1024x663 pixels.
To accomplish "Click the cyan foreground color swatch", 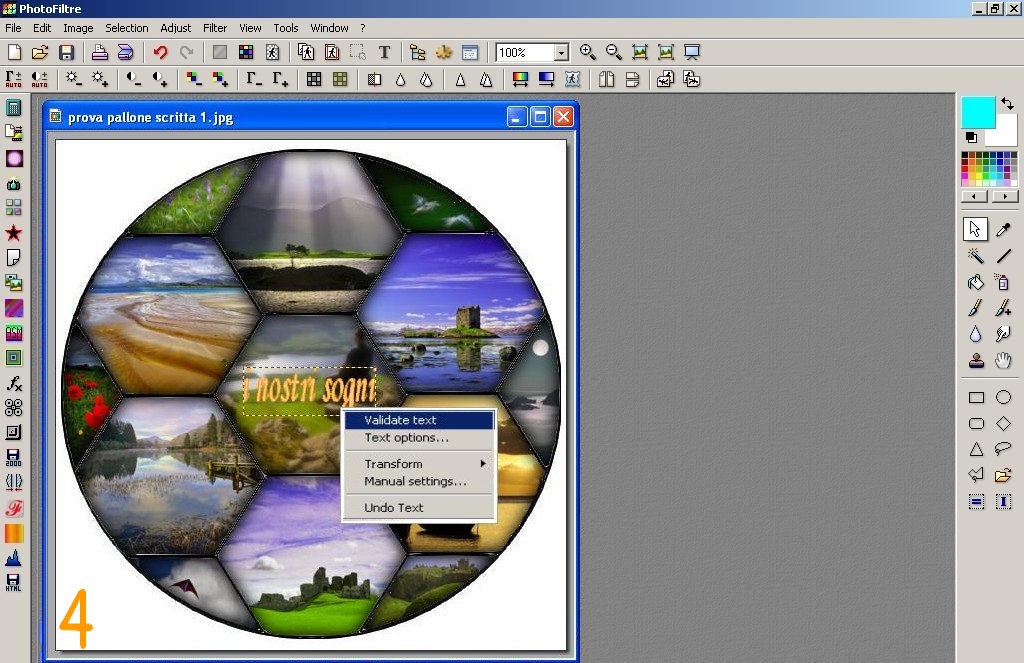I will 977,112.
